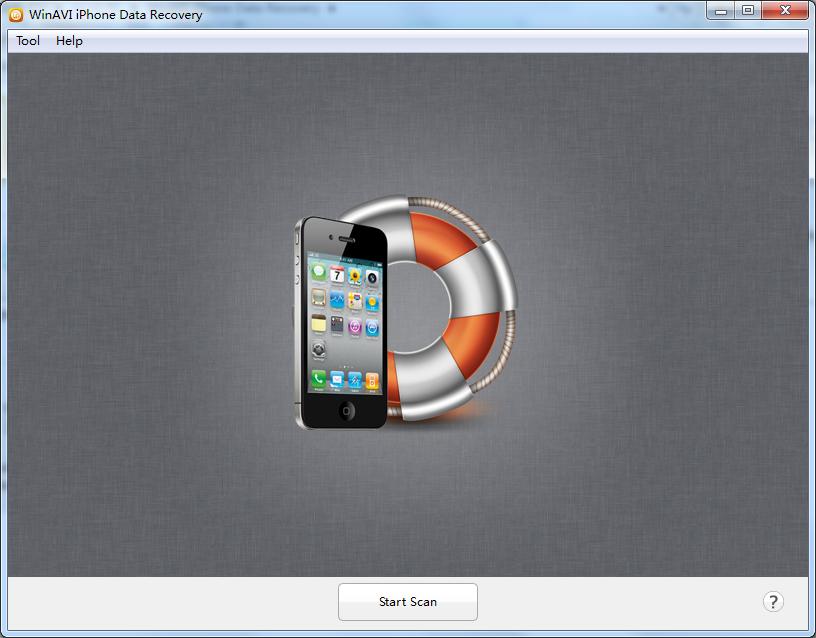Click the green Messages icon on iPhone image
This screenshot has width=816, height=638.
coord(318,271)
